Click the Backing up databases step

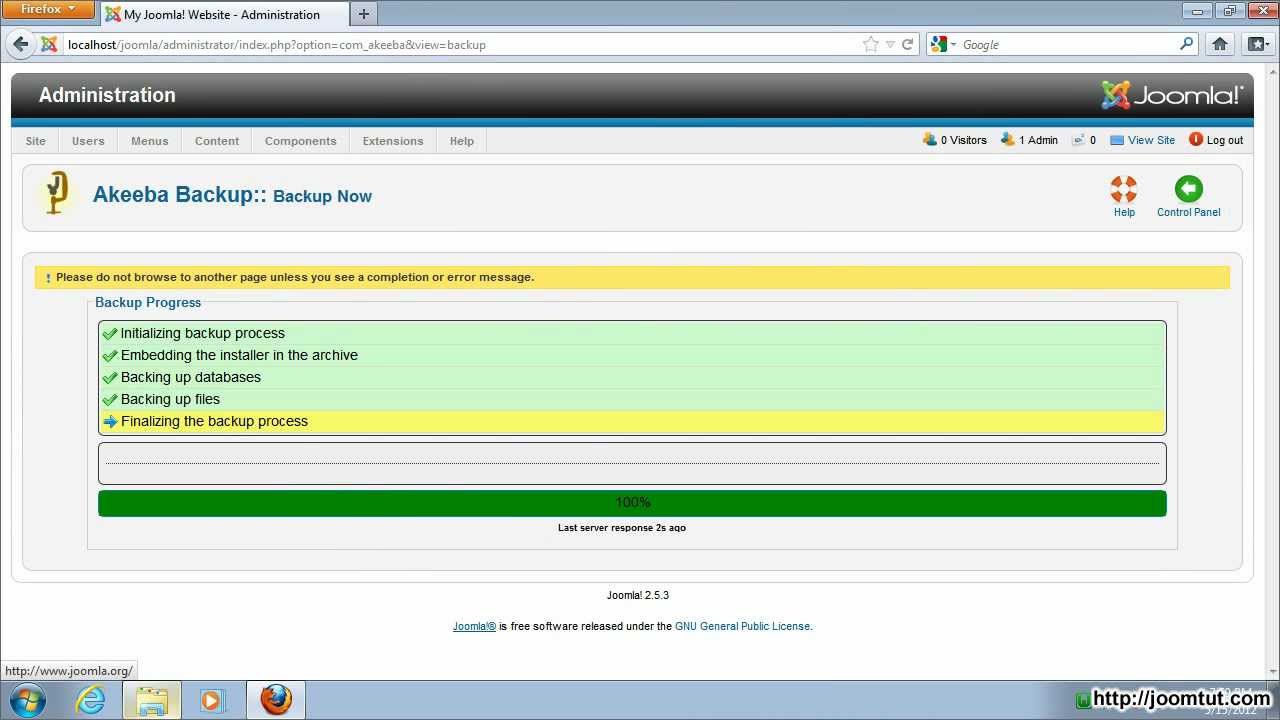click(632, 377)
